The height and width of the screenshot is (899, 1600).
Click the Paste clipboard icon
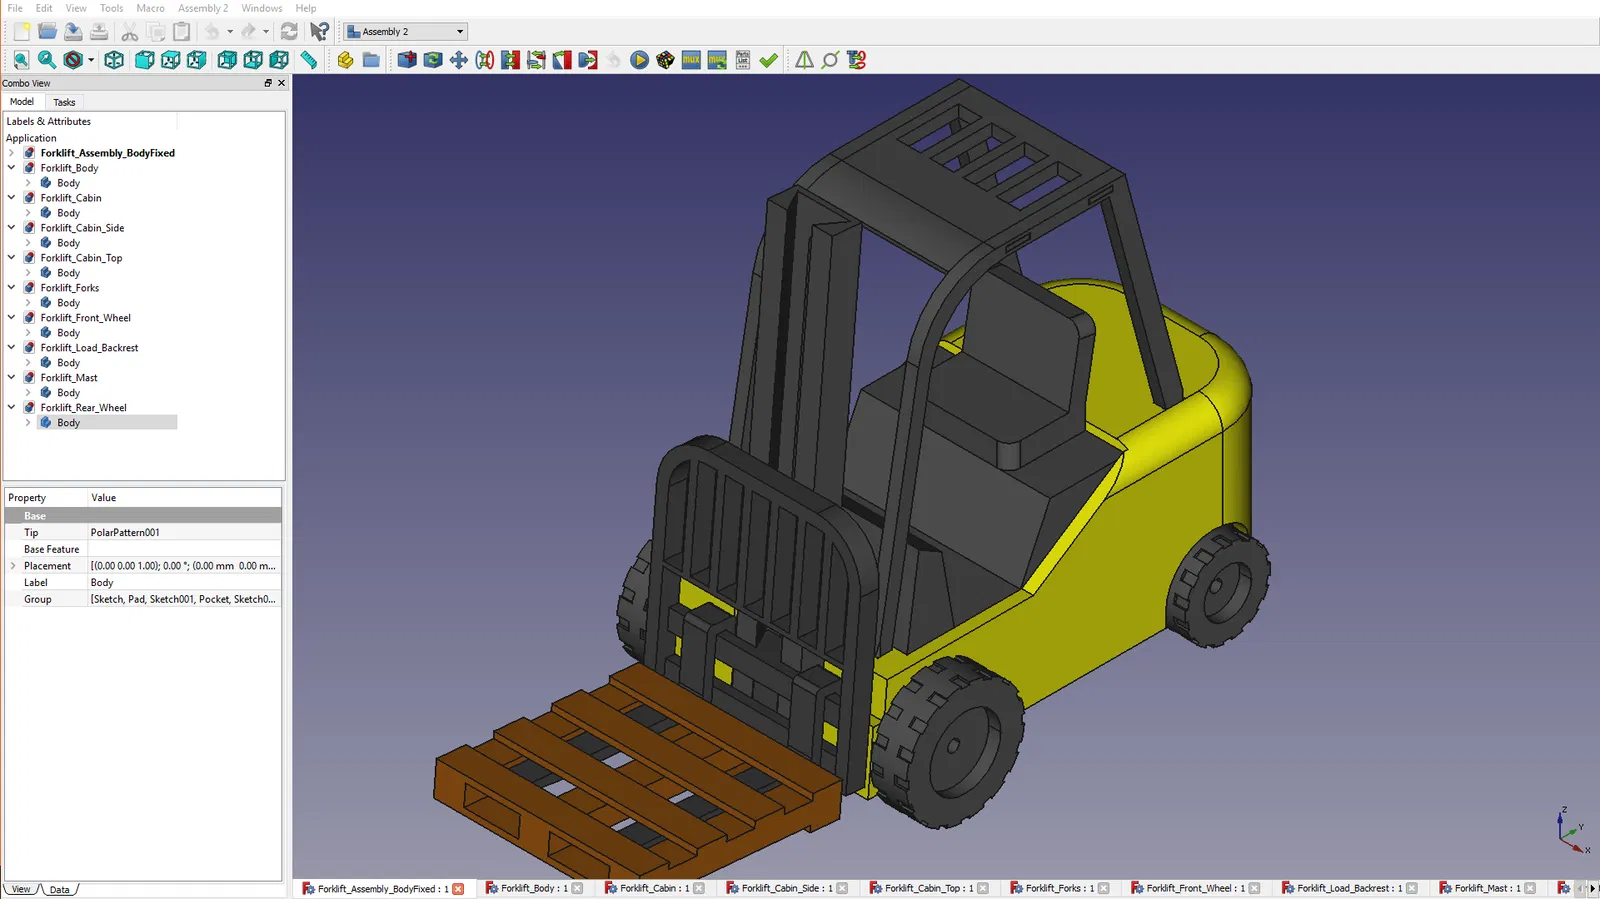[x=181, y=32]
